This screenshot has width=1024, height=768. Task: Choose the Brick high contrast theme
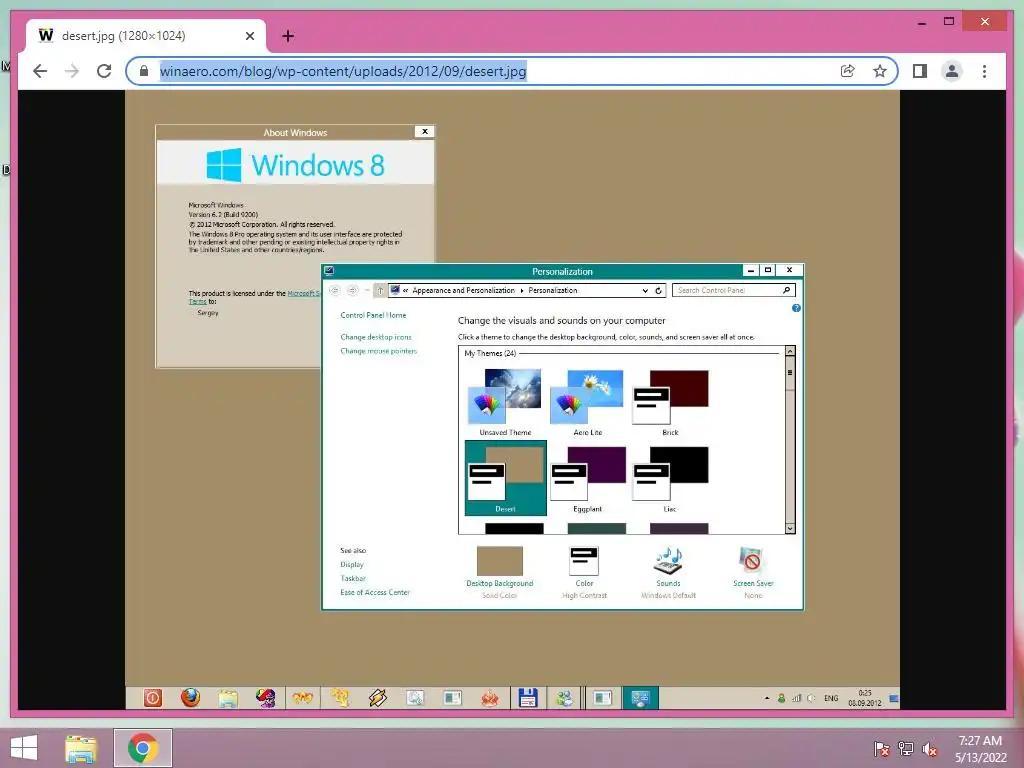pyautogui.click(x=670, y=403)
